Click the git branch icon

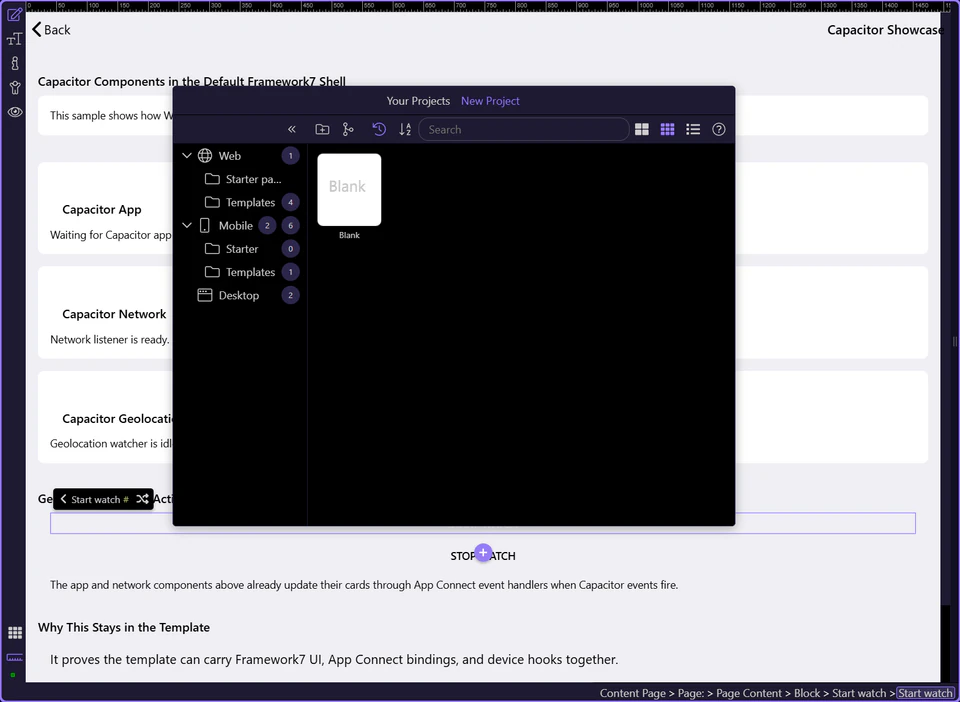(x=348, y=129)
